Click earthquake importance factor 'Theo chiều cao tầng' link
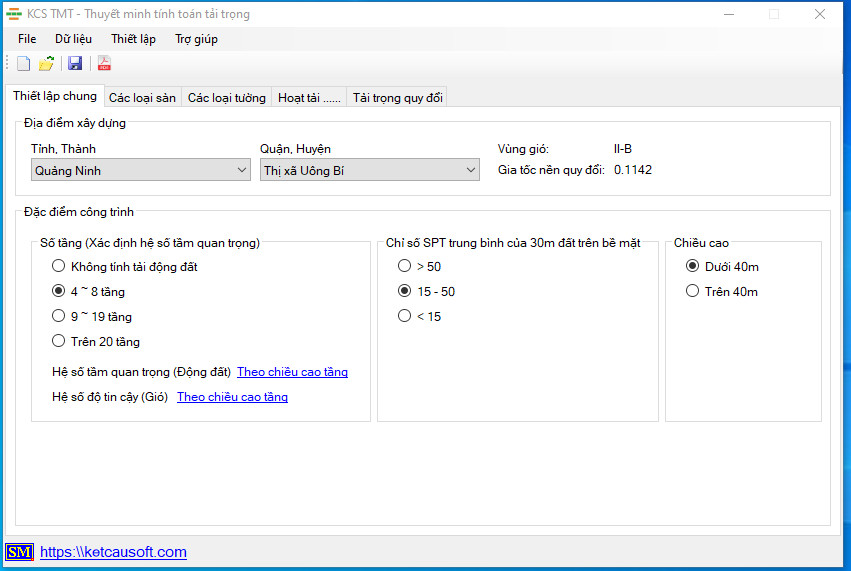 292,372
